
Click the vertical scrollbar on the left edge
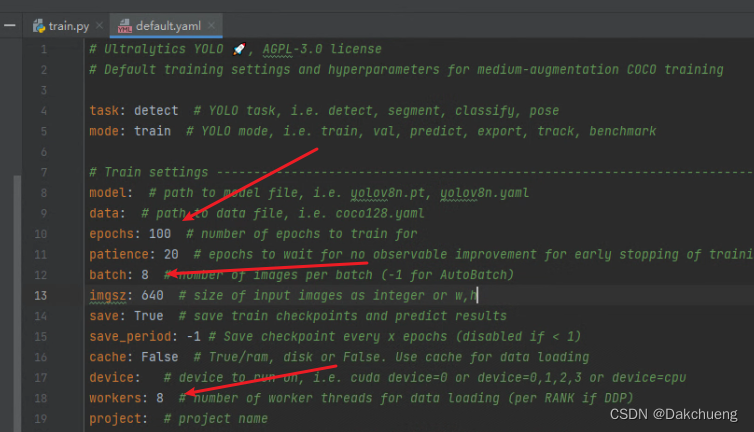pos(17,303)
